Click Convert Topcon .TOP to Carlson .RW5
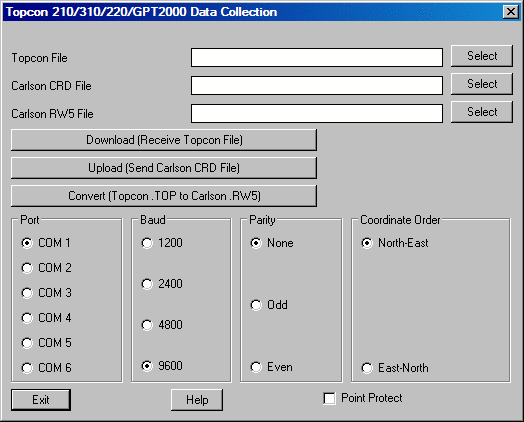The height and width of the screenshot is (422, 524). pos(164,196)
